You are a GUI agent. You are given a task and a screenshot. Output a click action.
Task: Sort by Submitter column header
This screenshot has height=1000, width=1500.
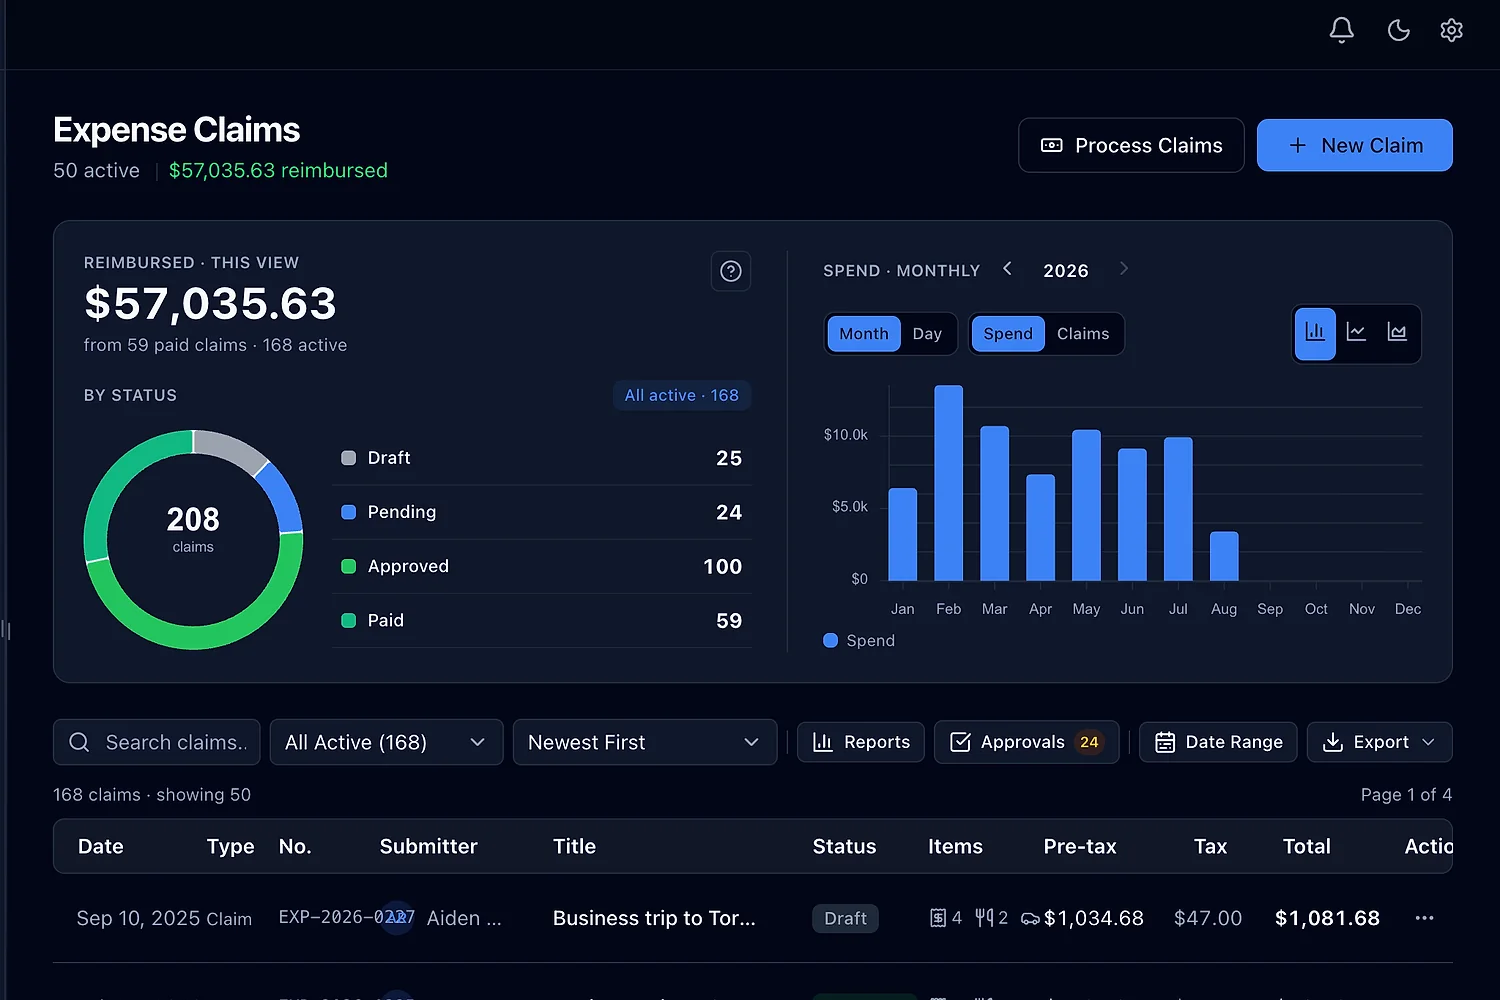(428, 847)
